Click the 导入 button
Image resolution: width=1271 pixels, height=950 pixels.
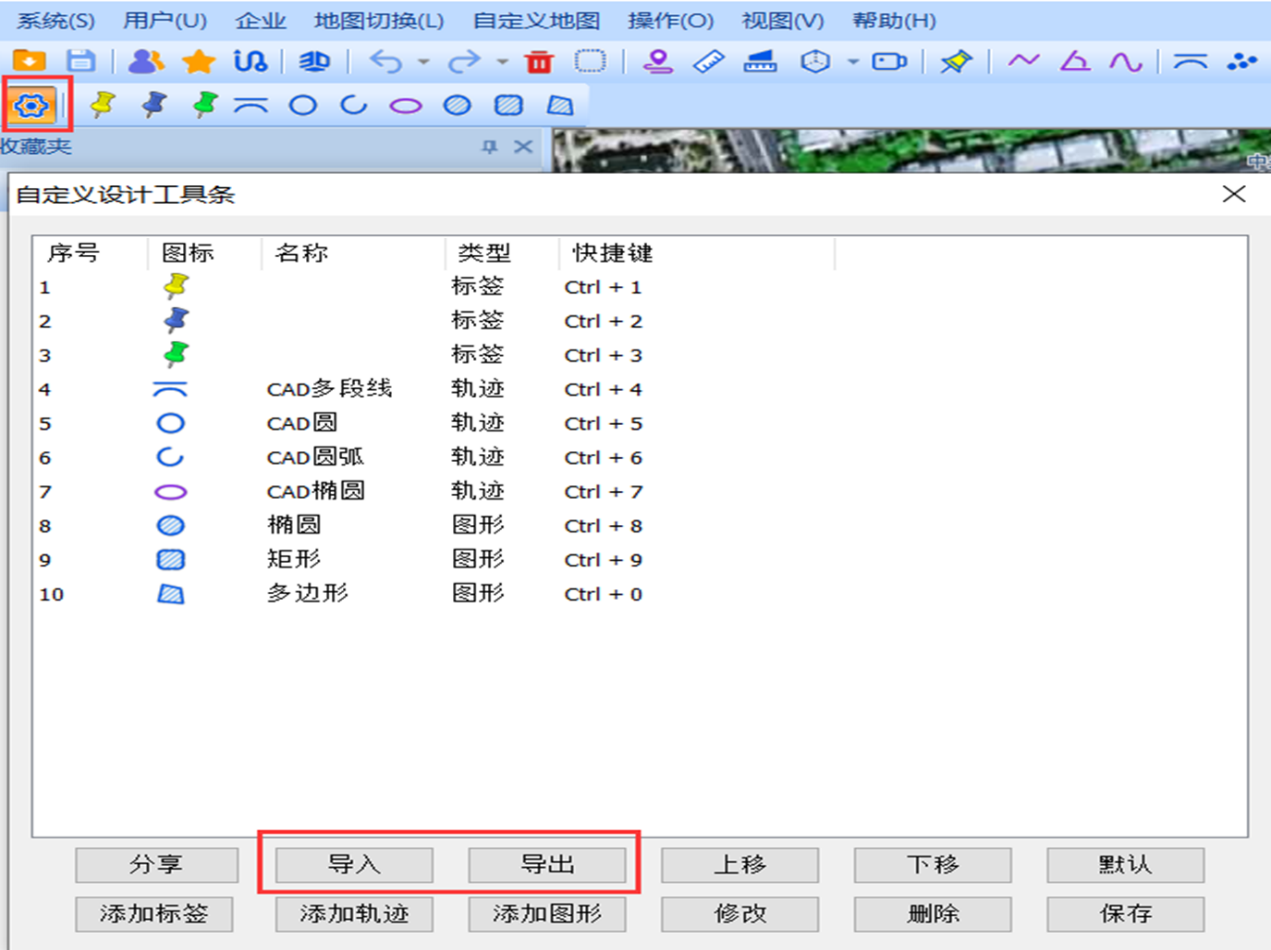(x=354, y=865)
